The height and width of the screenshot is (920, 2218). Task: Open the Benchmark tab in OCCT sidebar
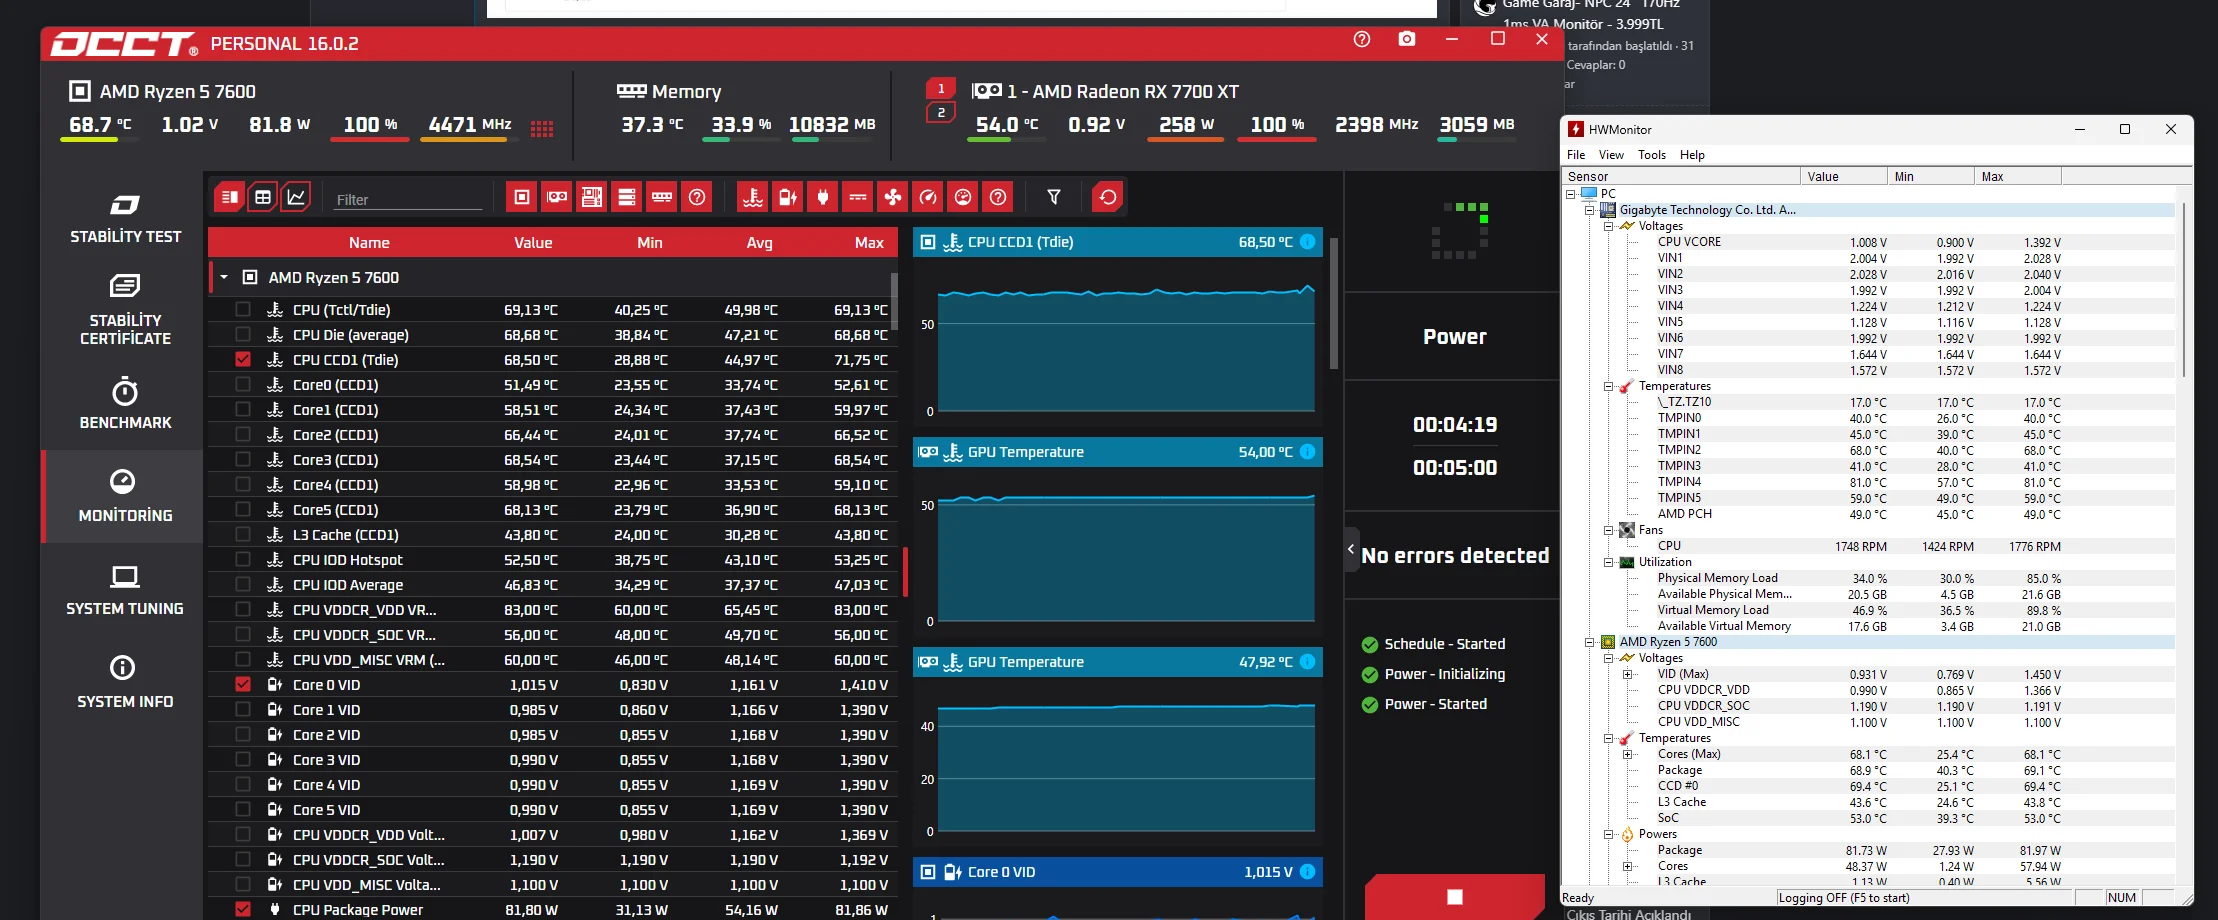click(x=125, y=403)
